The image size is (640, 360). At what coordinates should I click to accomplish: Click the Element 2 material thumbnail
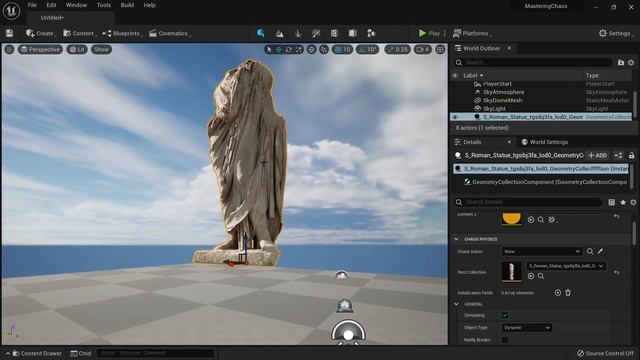click(511, 219)
